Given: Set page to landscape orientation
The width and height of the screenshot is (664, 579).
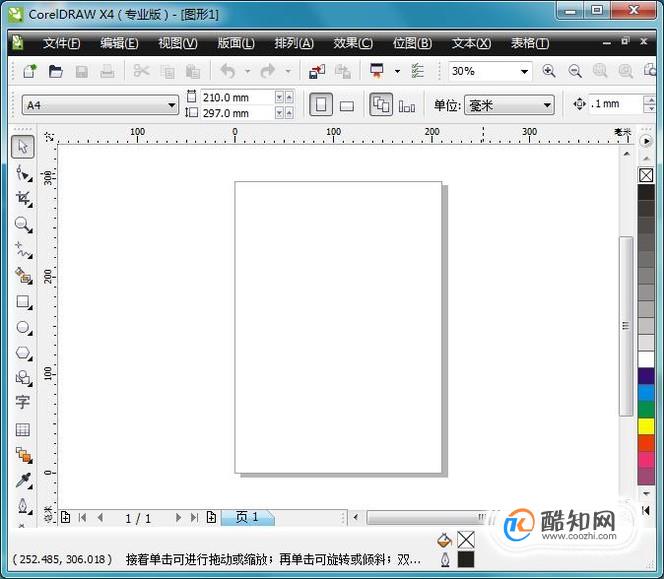Looking at the screenshot, I should point(347,105).
